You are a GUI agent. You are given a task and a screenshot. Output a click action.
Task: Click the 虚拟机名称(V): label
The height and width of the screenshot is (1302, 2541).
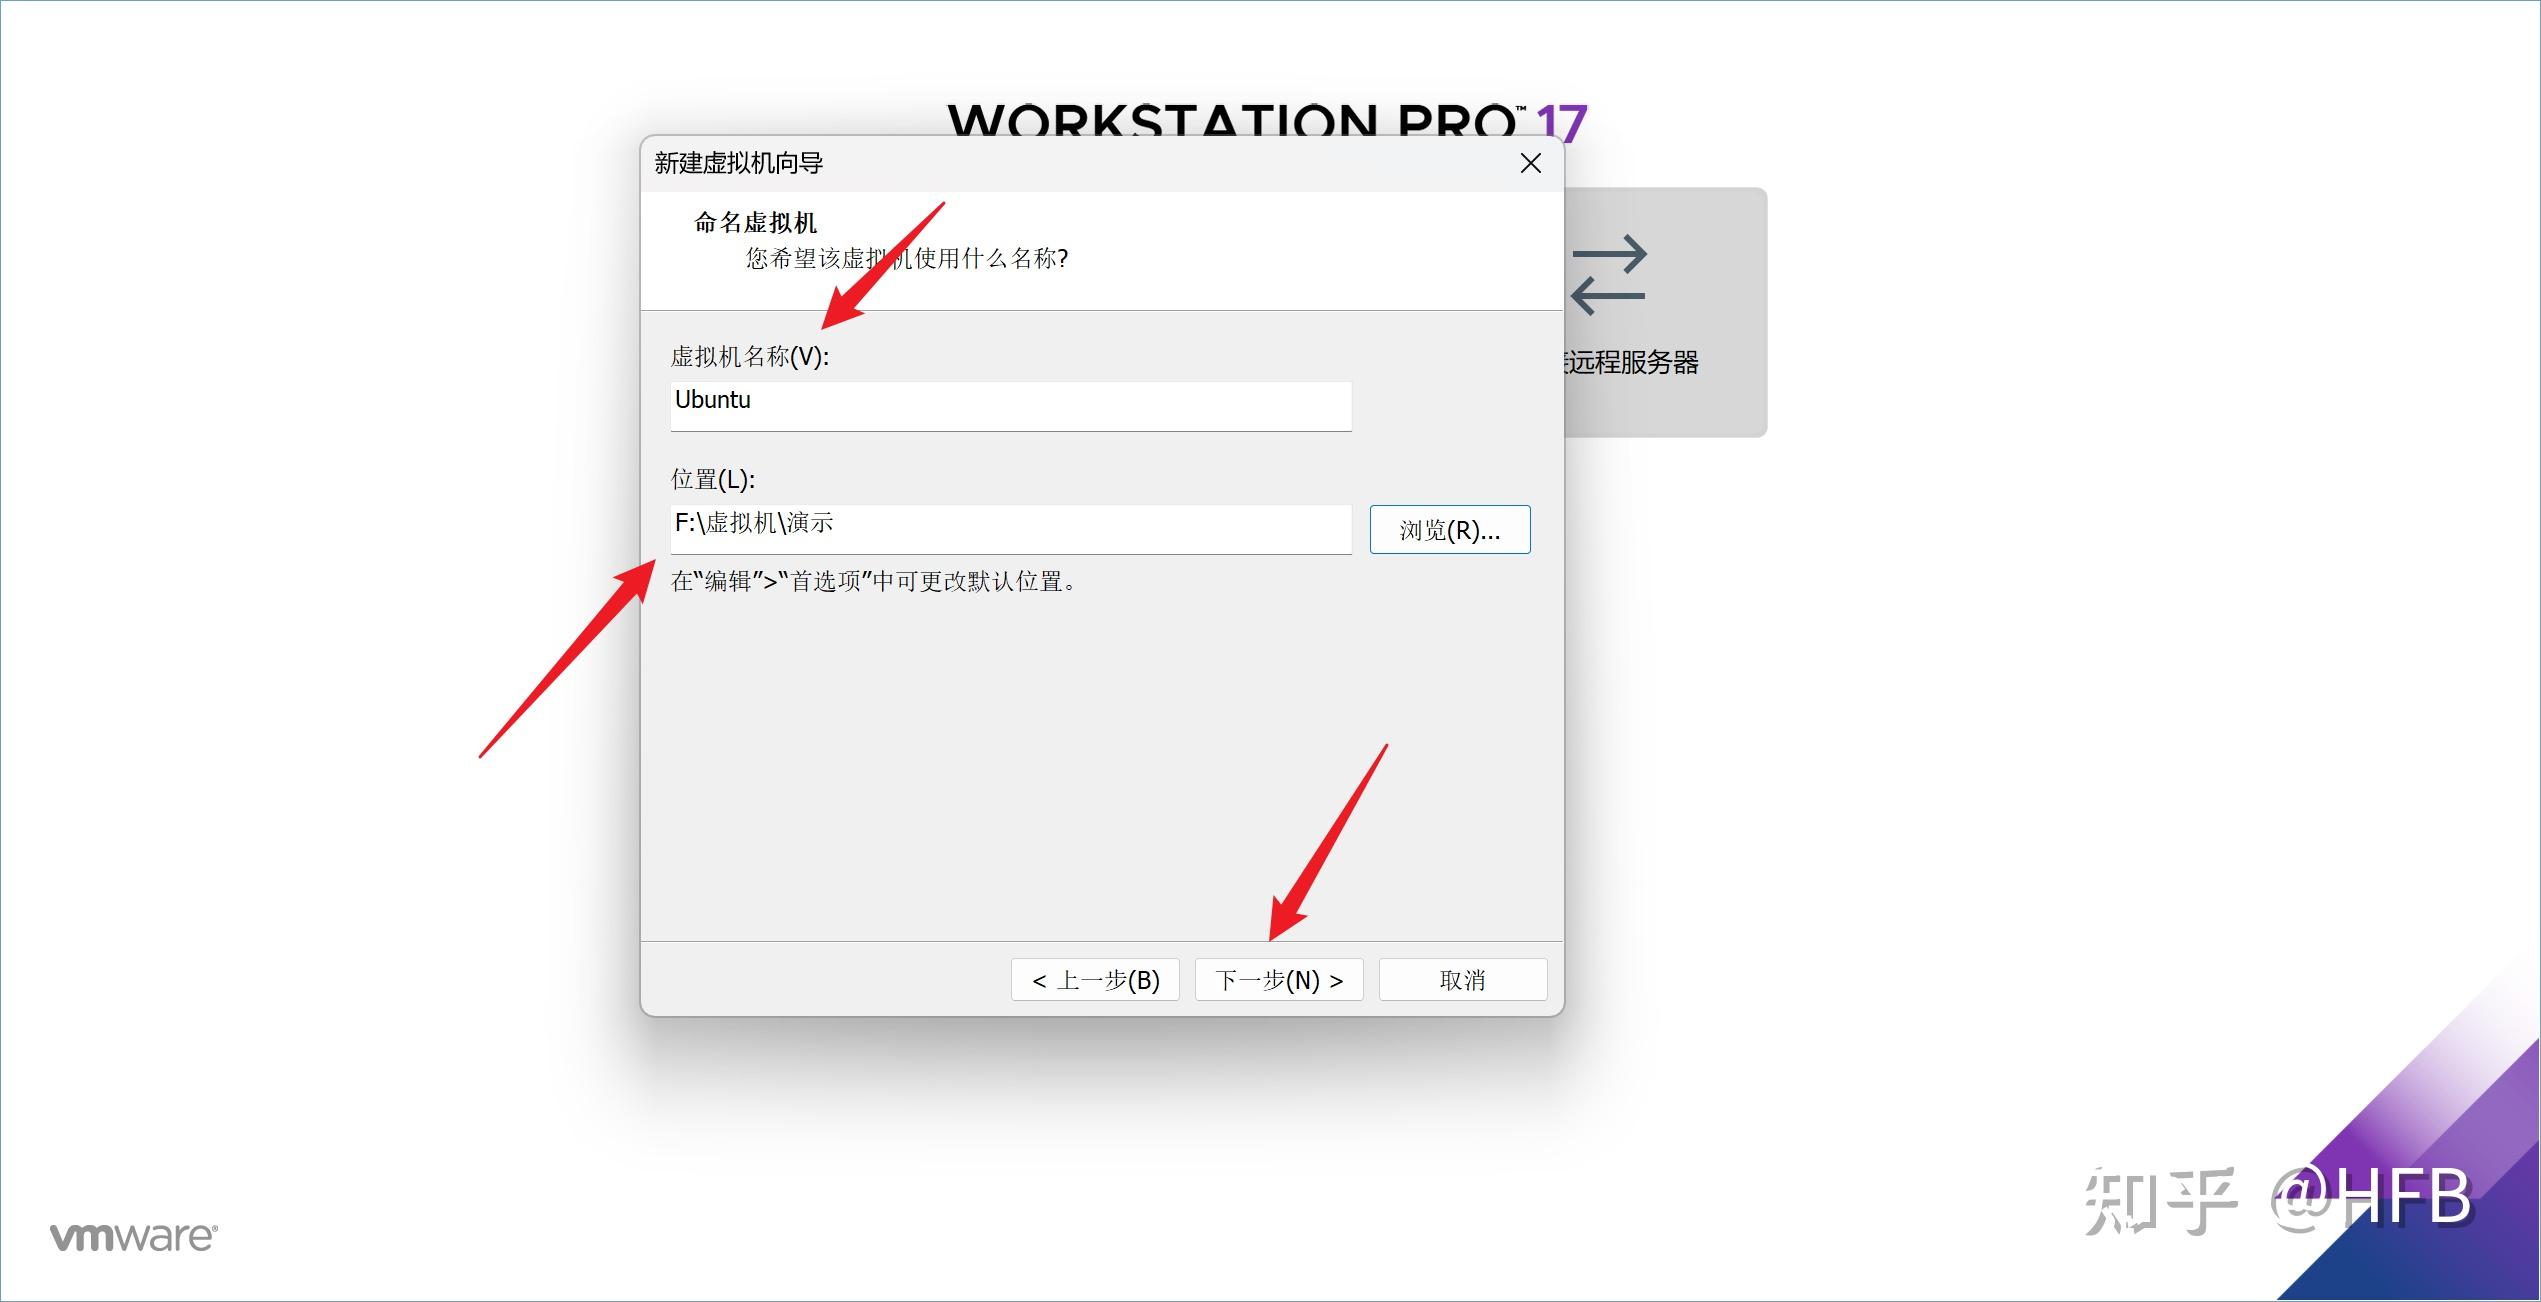pyautogui.click(x=750, y=357)
